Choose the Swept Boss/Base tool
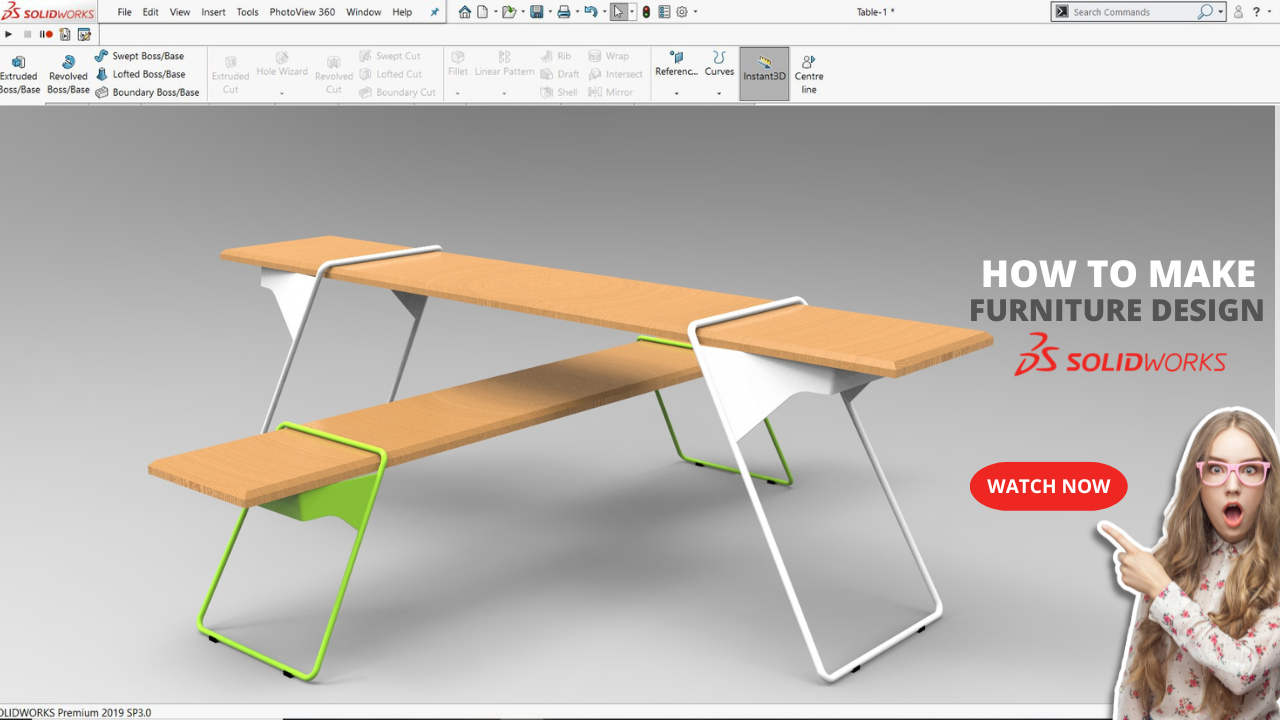Image resolution: width=1280 pixels, height=720 pixels. (x=139, y=56)
